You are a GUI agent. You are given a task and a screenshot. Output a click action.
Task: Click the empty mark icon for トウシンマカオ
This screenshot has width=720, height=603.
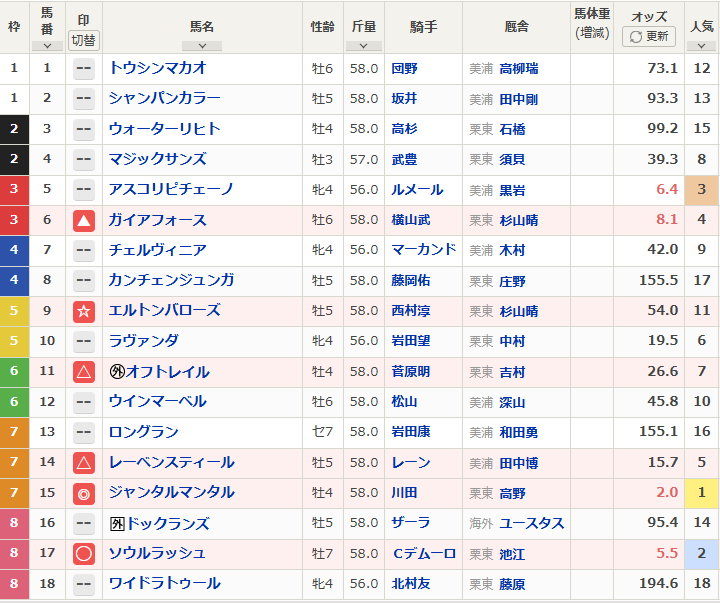(x=84, y=68)
